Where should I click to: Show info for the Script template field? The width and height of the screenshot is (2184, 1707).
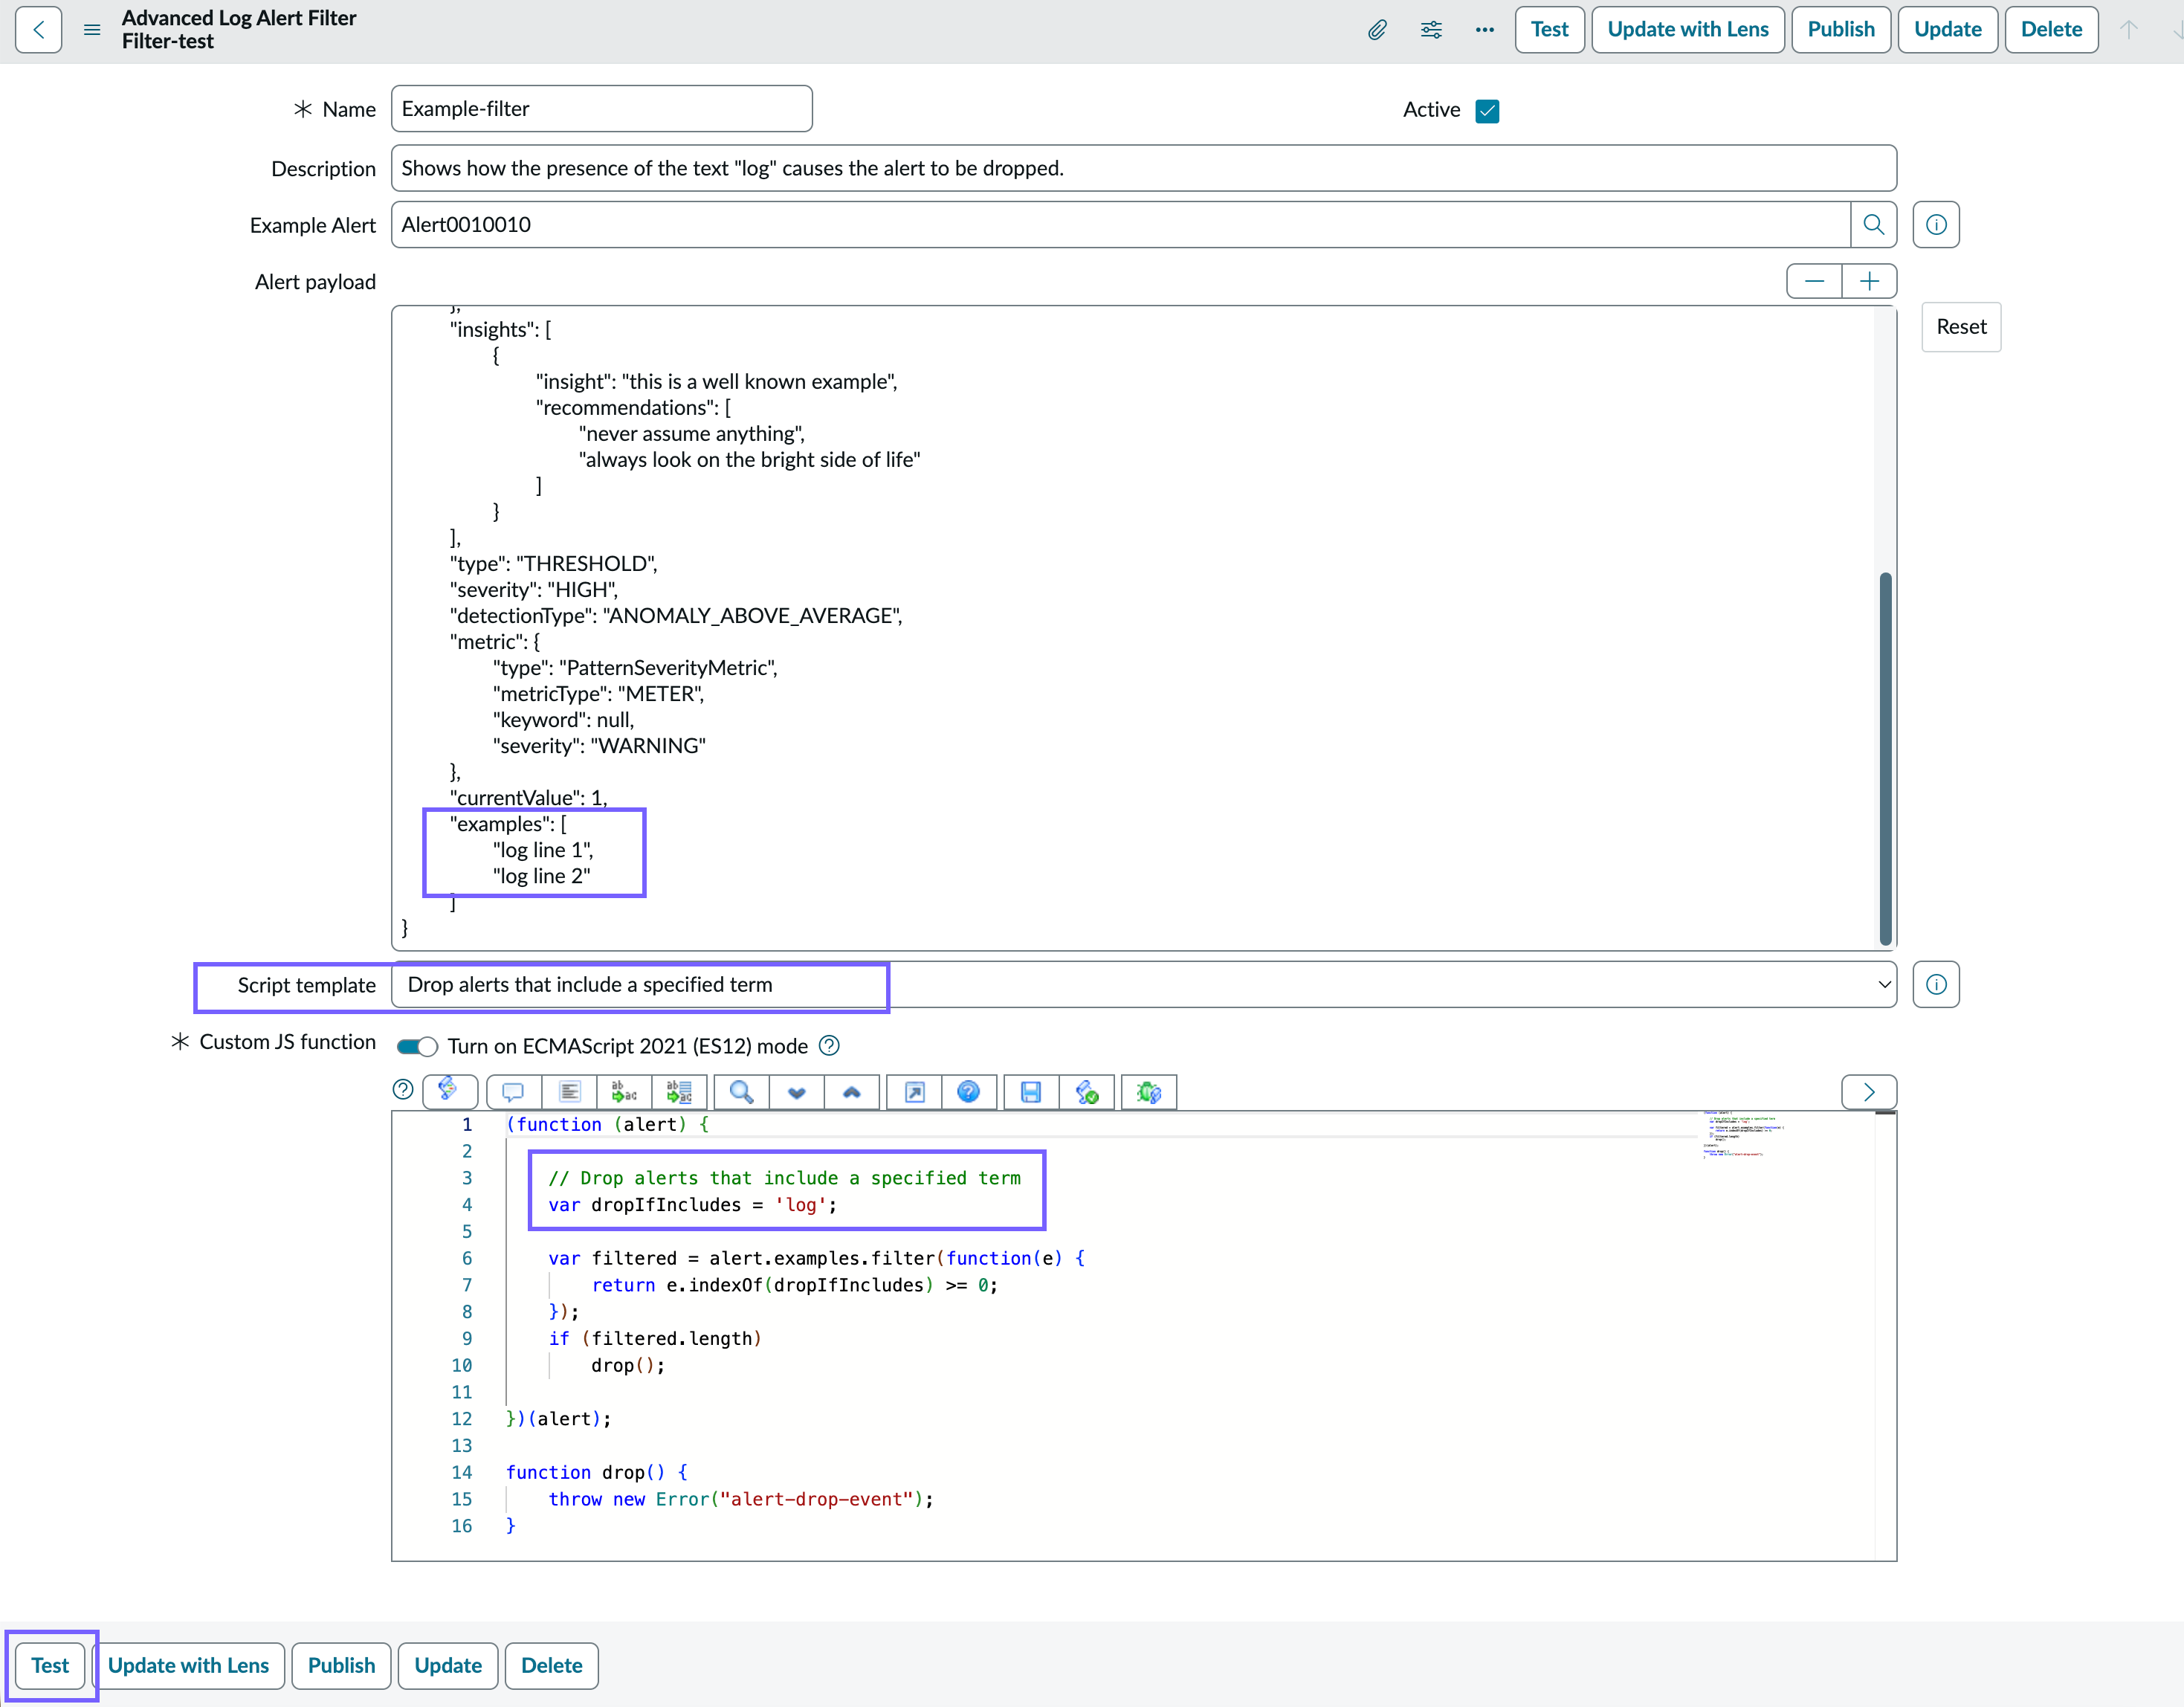pos(1936,985)
